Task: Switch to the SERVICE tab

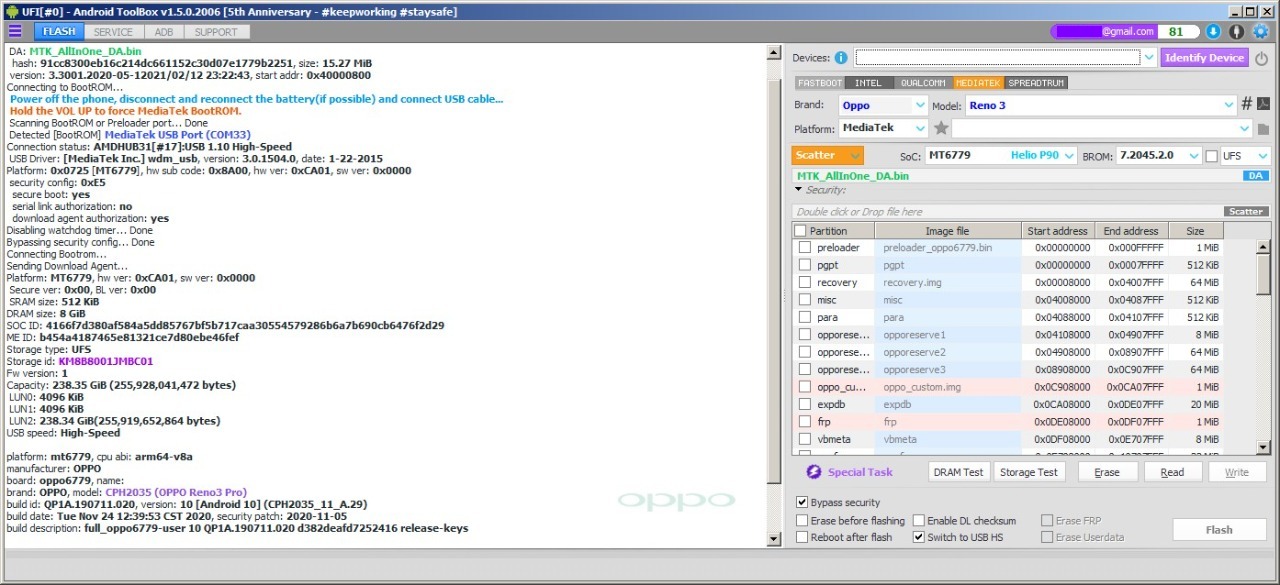Action: click(113, 32)
